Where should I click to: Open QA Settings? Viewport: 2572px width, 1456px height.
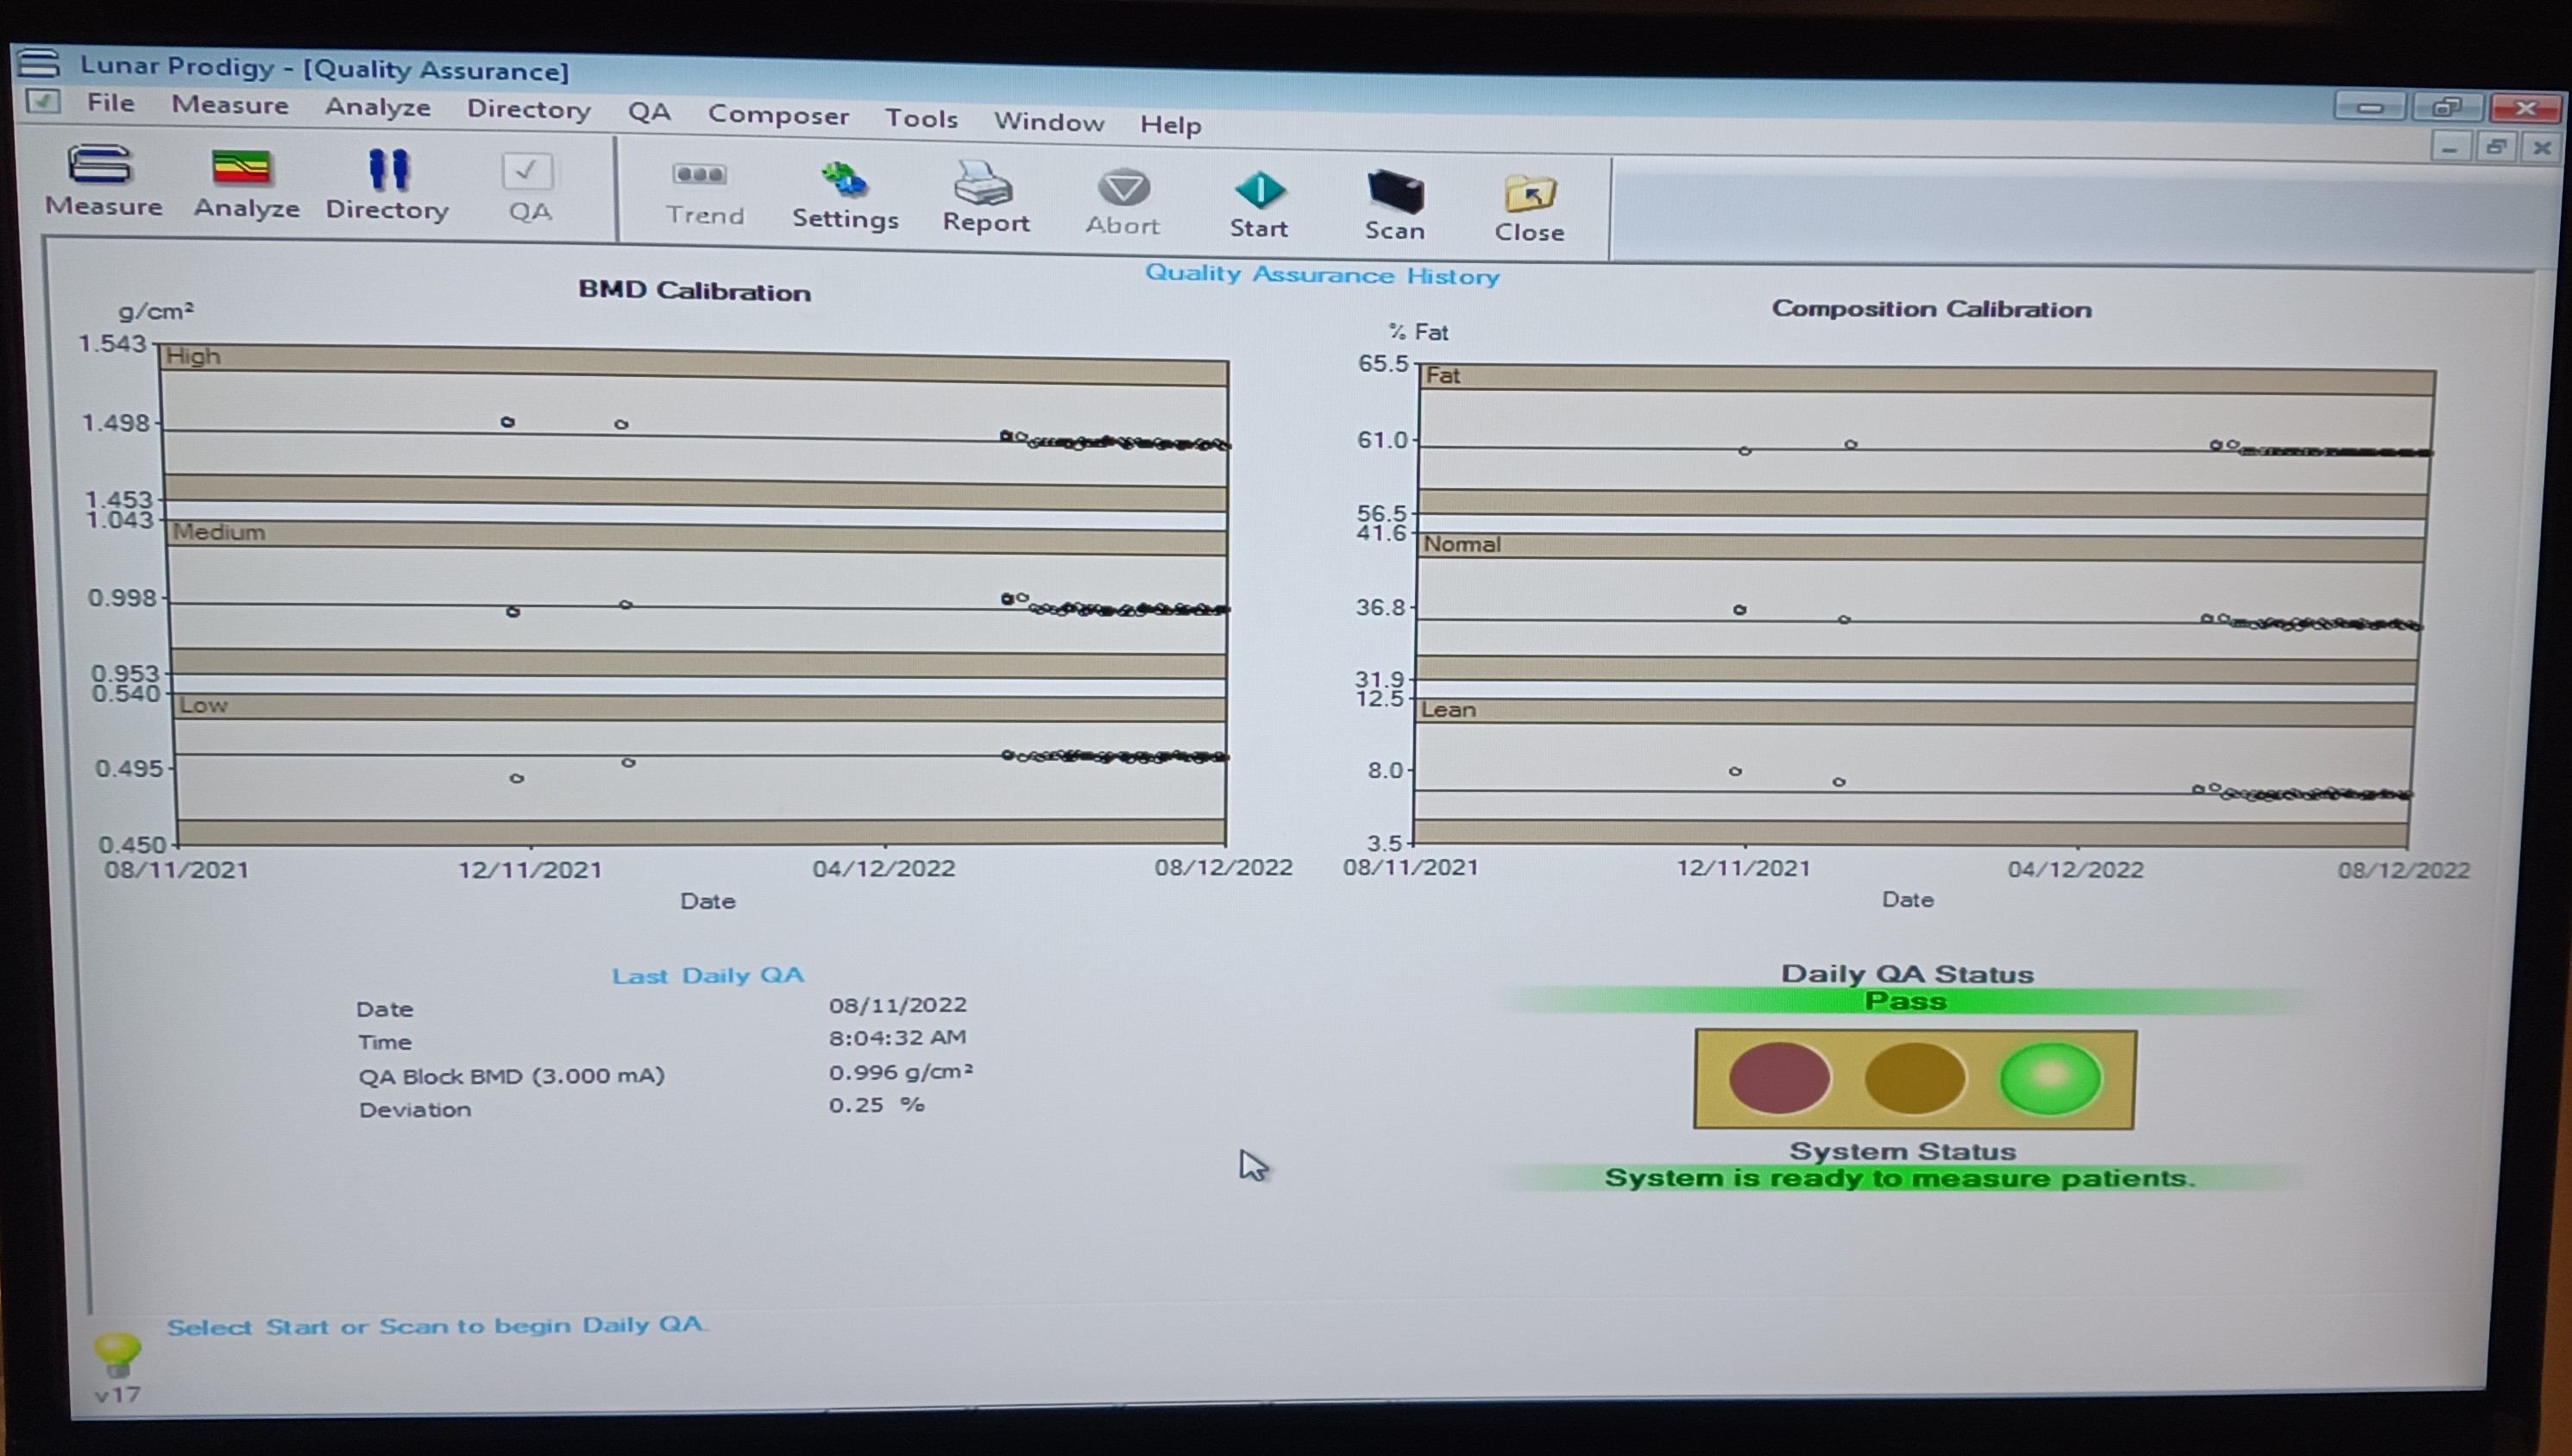click(845, 197)
